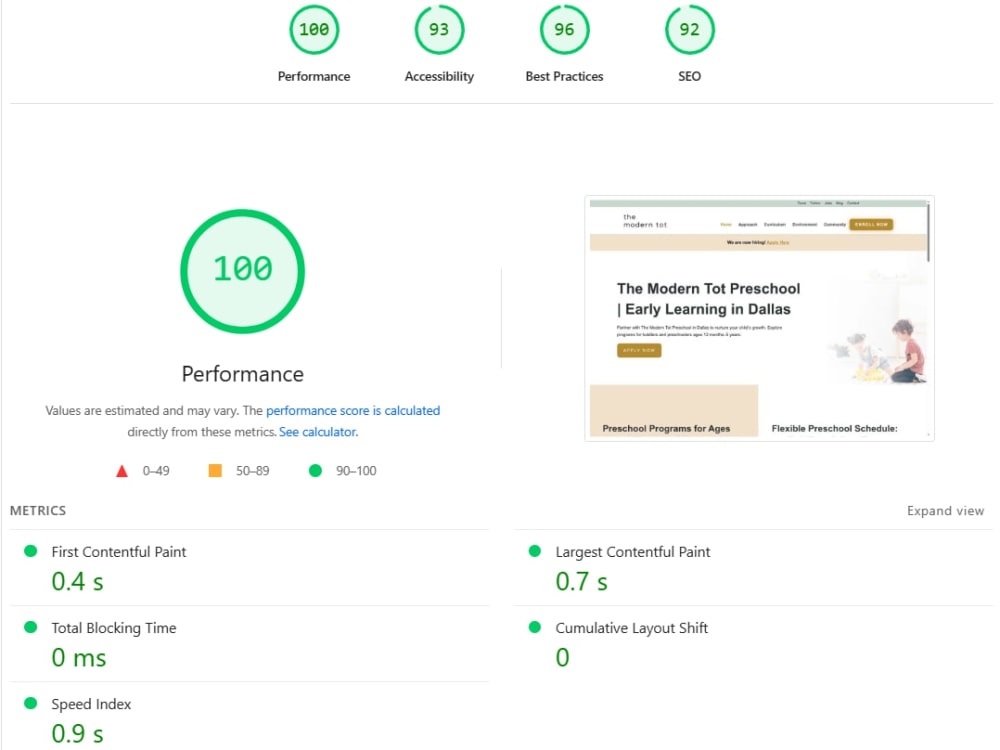The height and width of the screenshot is (750, 1000).
Task: Click the METRICS section heading
Action: coord(38,511)
